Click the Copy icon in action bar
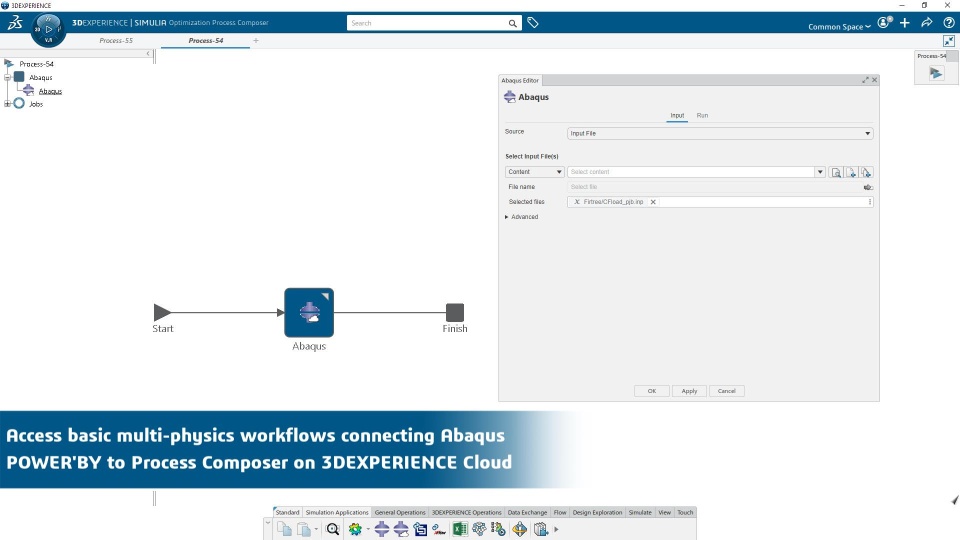This screenshot has width=960, height=540. [284, 529]
